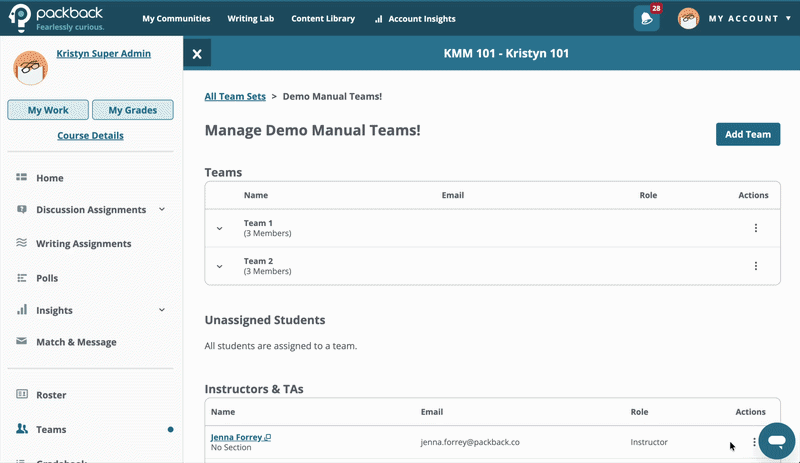Click the Roster sidebar icon
This screenshot has width=800, height=463.
click(x=22, y=394)
